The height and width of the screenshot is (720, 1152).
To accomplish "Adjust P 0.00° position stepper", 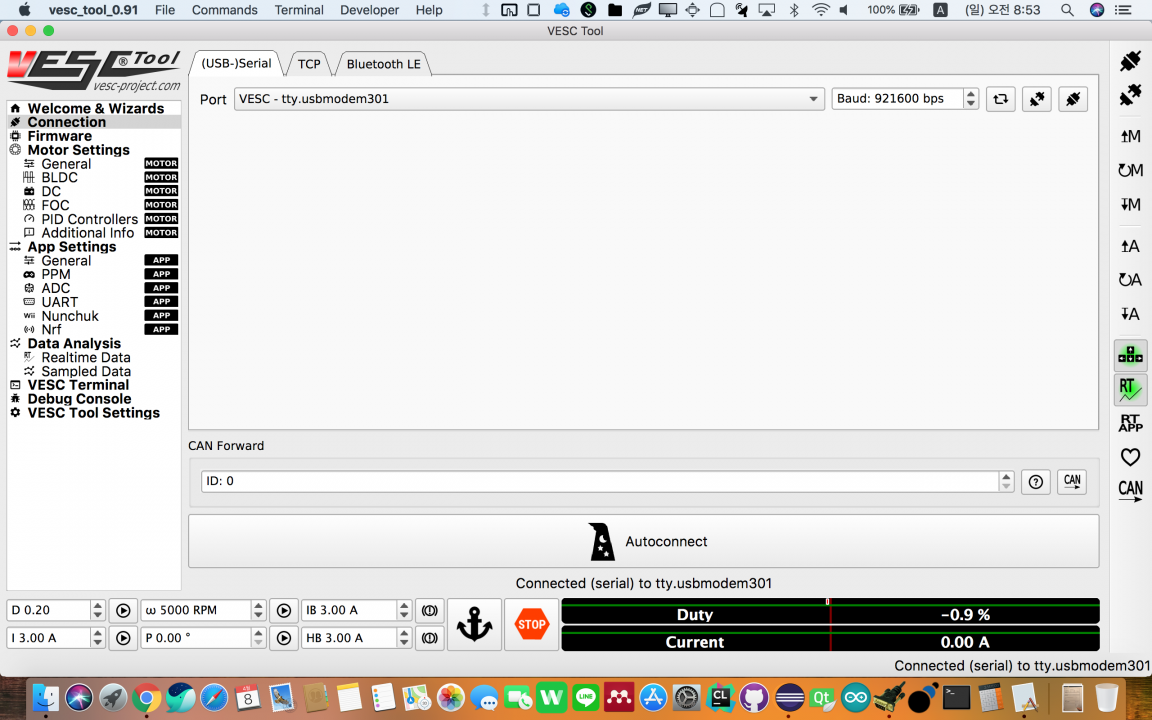I will pyautogui.click(x=258, y=638).
